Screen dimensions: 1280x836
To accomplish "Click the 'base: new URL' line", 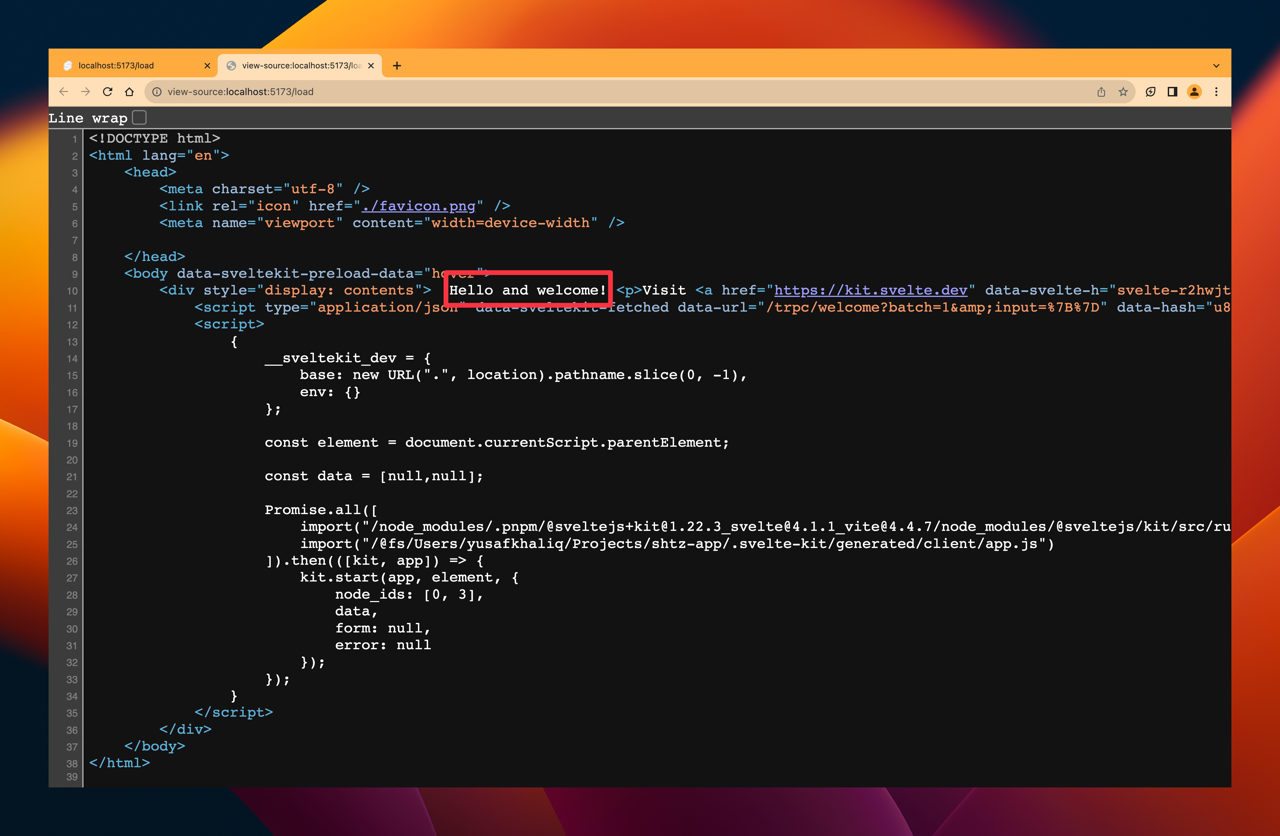I will (x=524, y=375).
